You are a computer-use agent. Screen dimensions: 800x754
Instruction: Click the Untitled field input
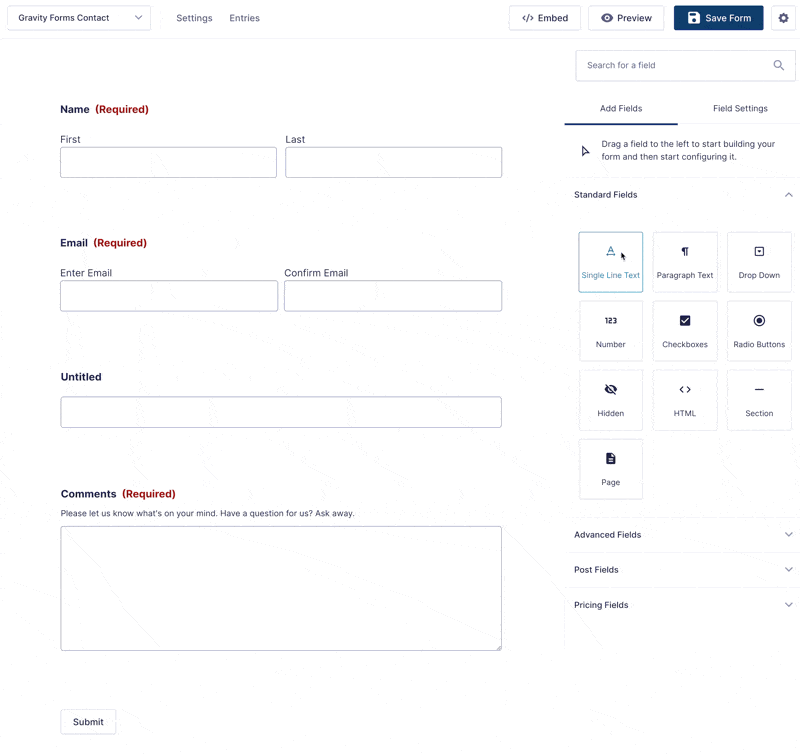281,412
